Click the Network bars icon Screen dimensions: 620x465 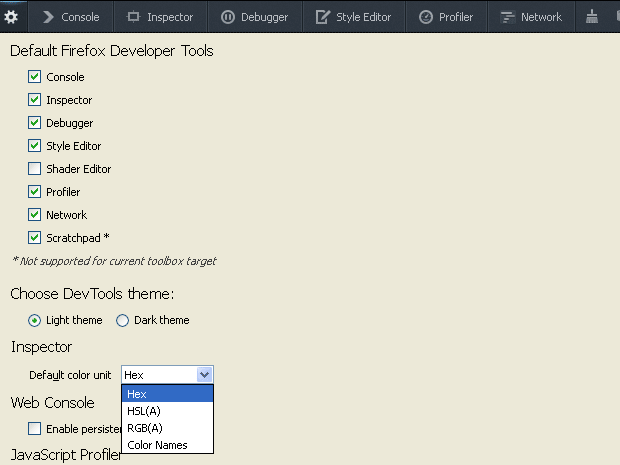click(507, 17)
